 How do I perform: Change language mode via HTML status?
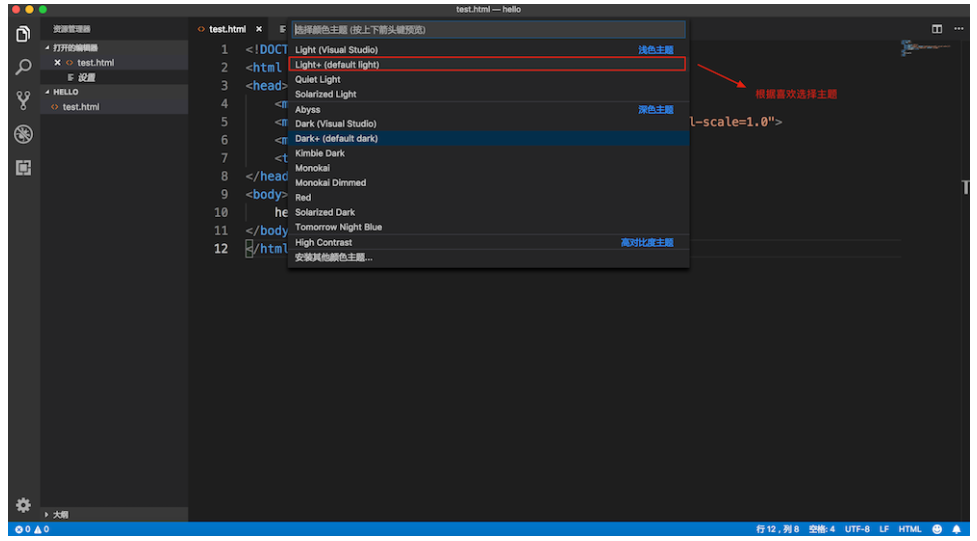pyautogui.click(x=910, y=529)
